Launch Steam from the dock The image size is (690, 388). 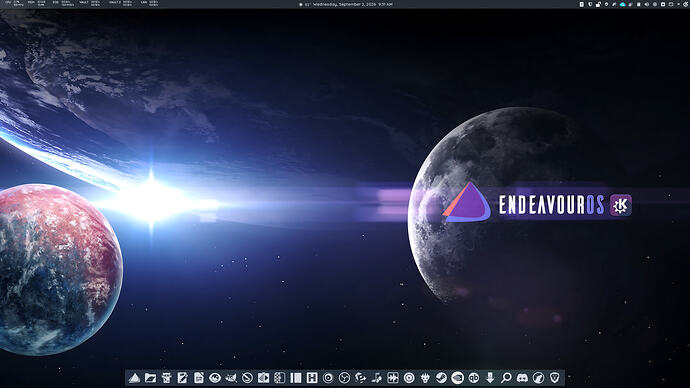point(441,377)
